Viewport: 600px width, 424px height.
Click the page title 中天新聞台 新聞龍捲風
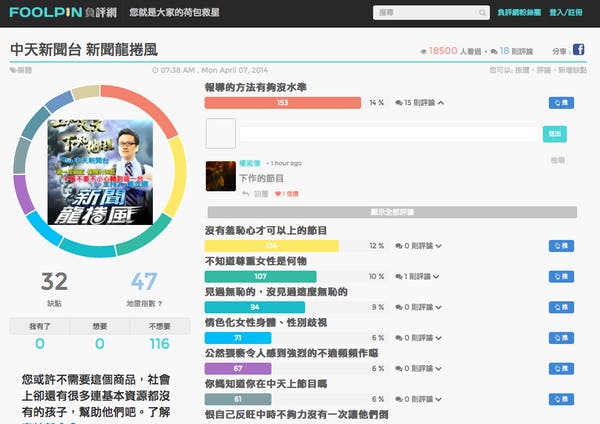(84, 50)
